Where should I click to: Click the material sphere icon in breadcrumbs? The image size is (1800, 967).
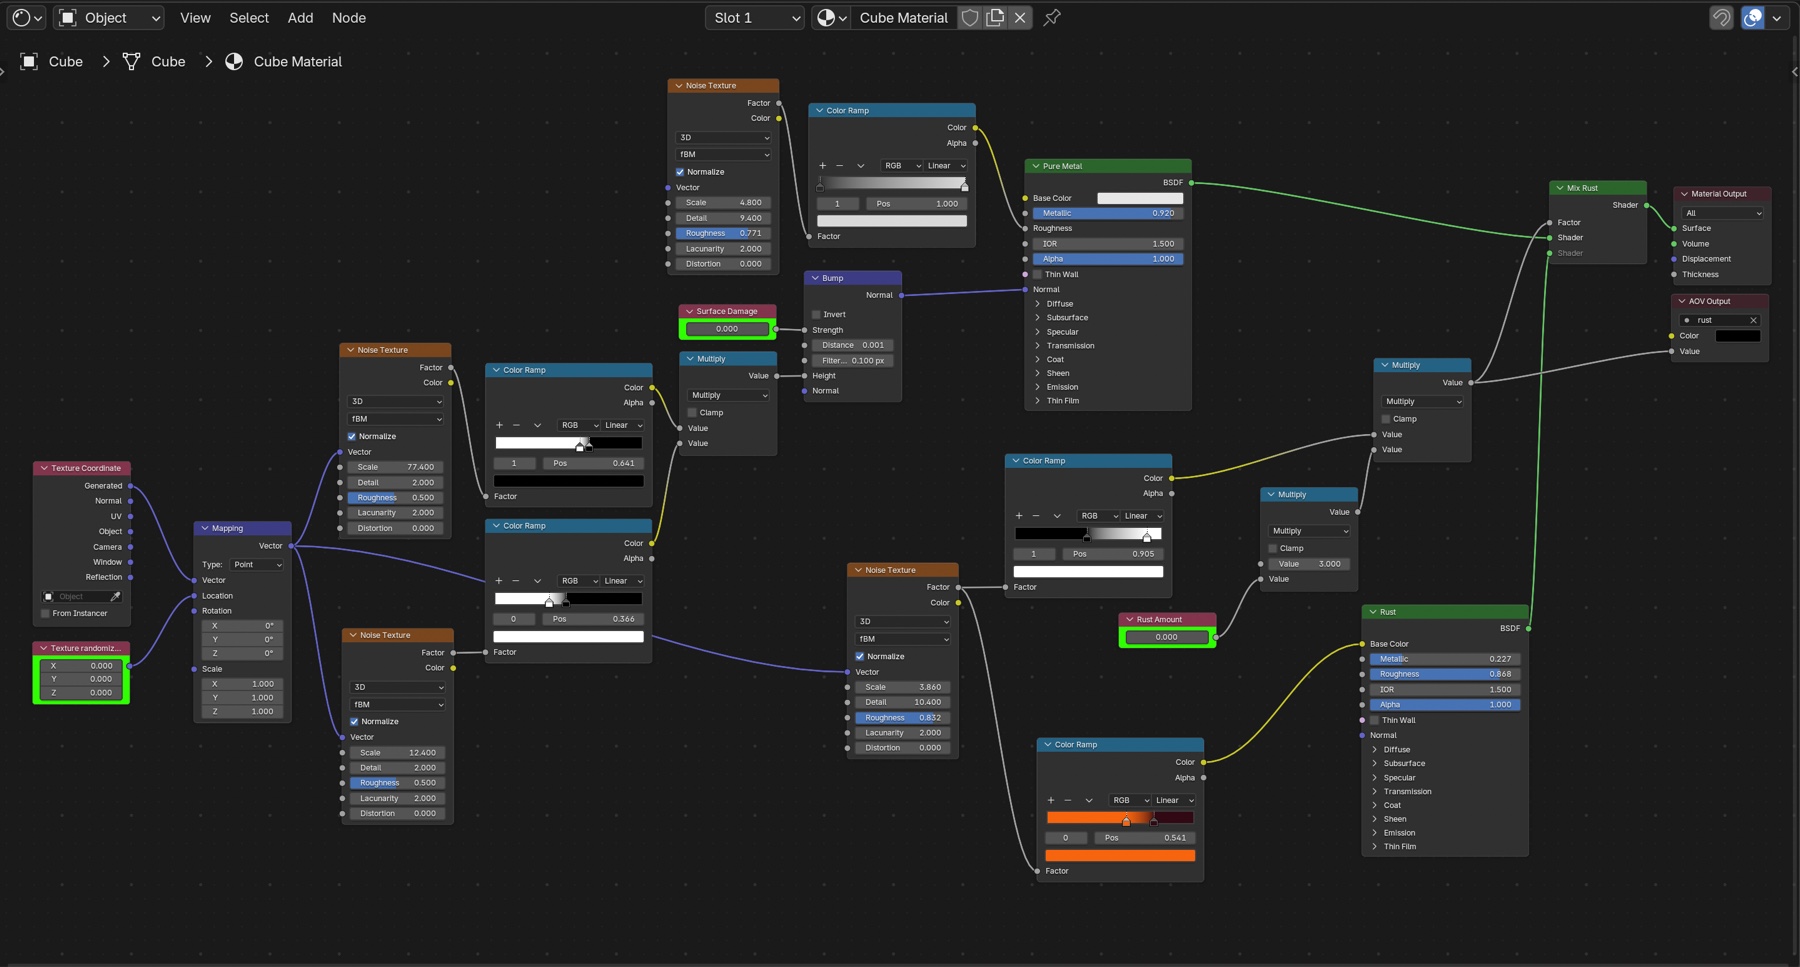pyautogui.click(x=234, y=62)
